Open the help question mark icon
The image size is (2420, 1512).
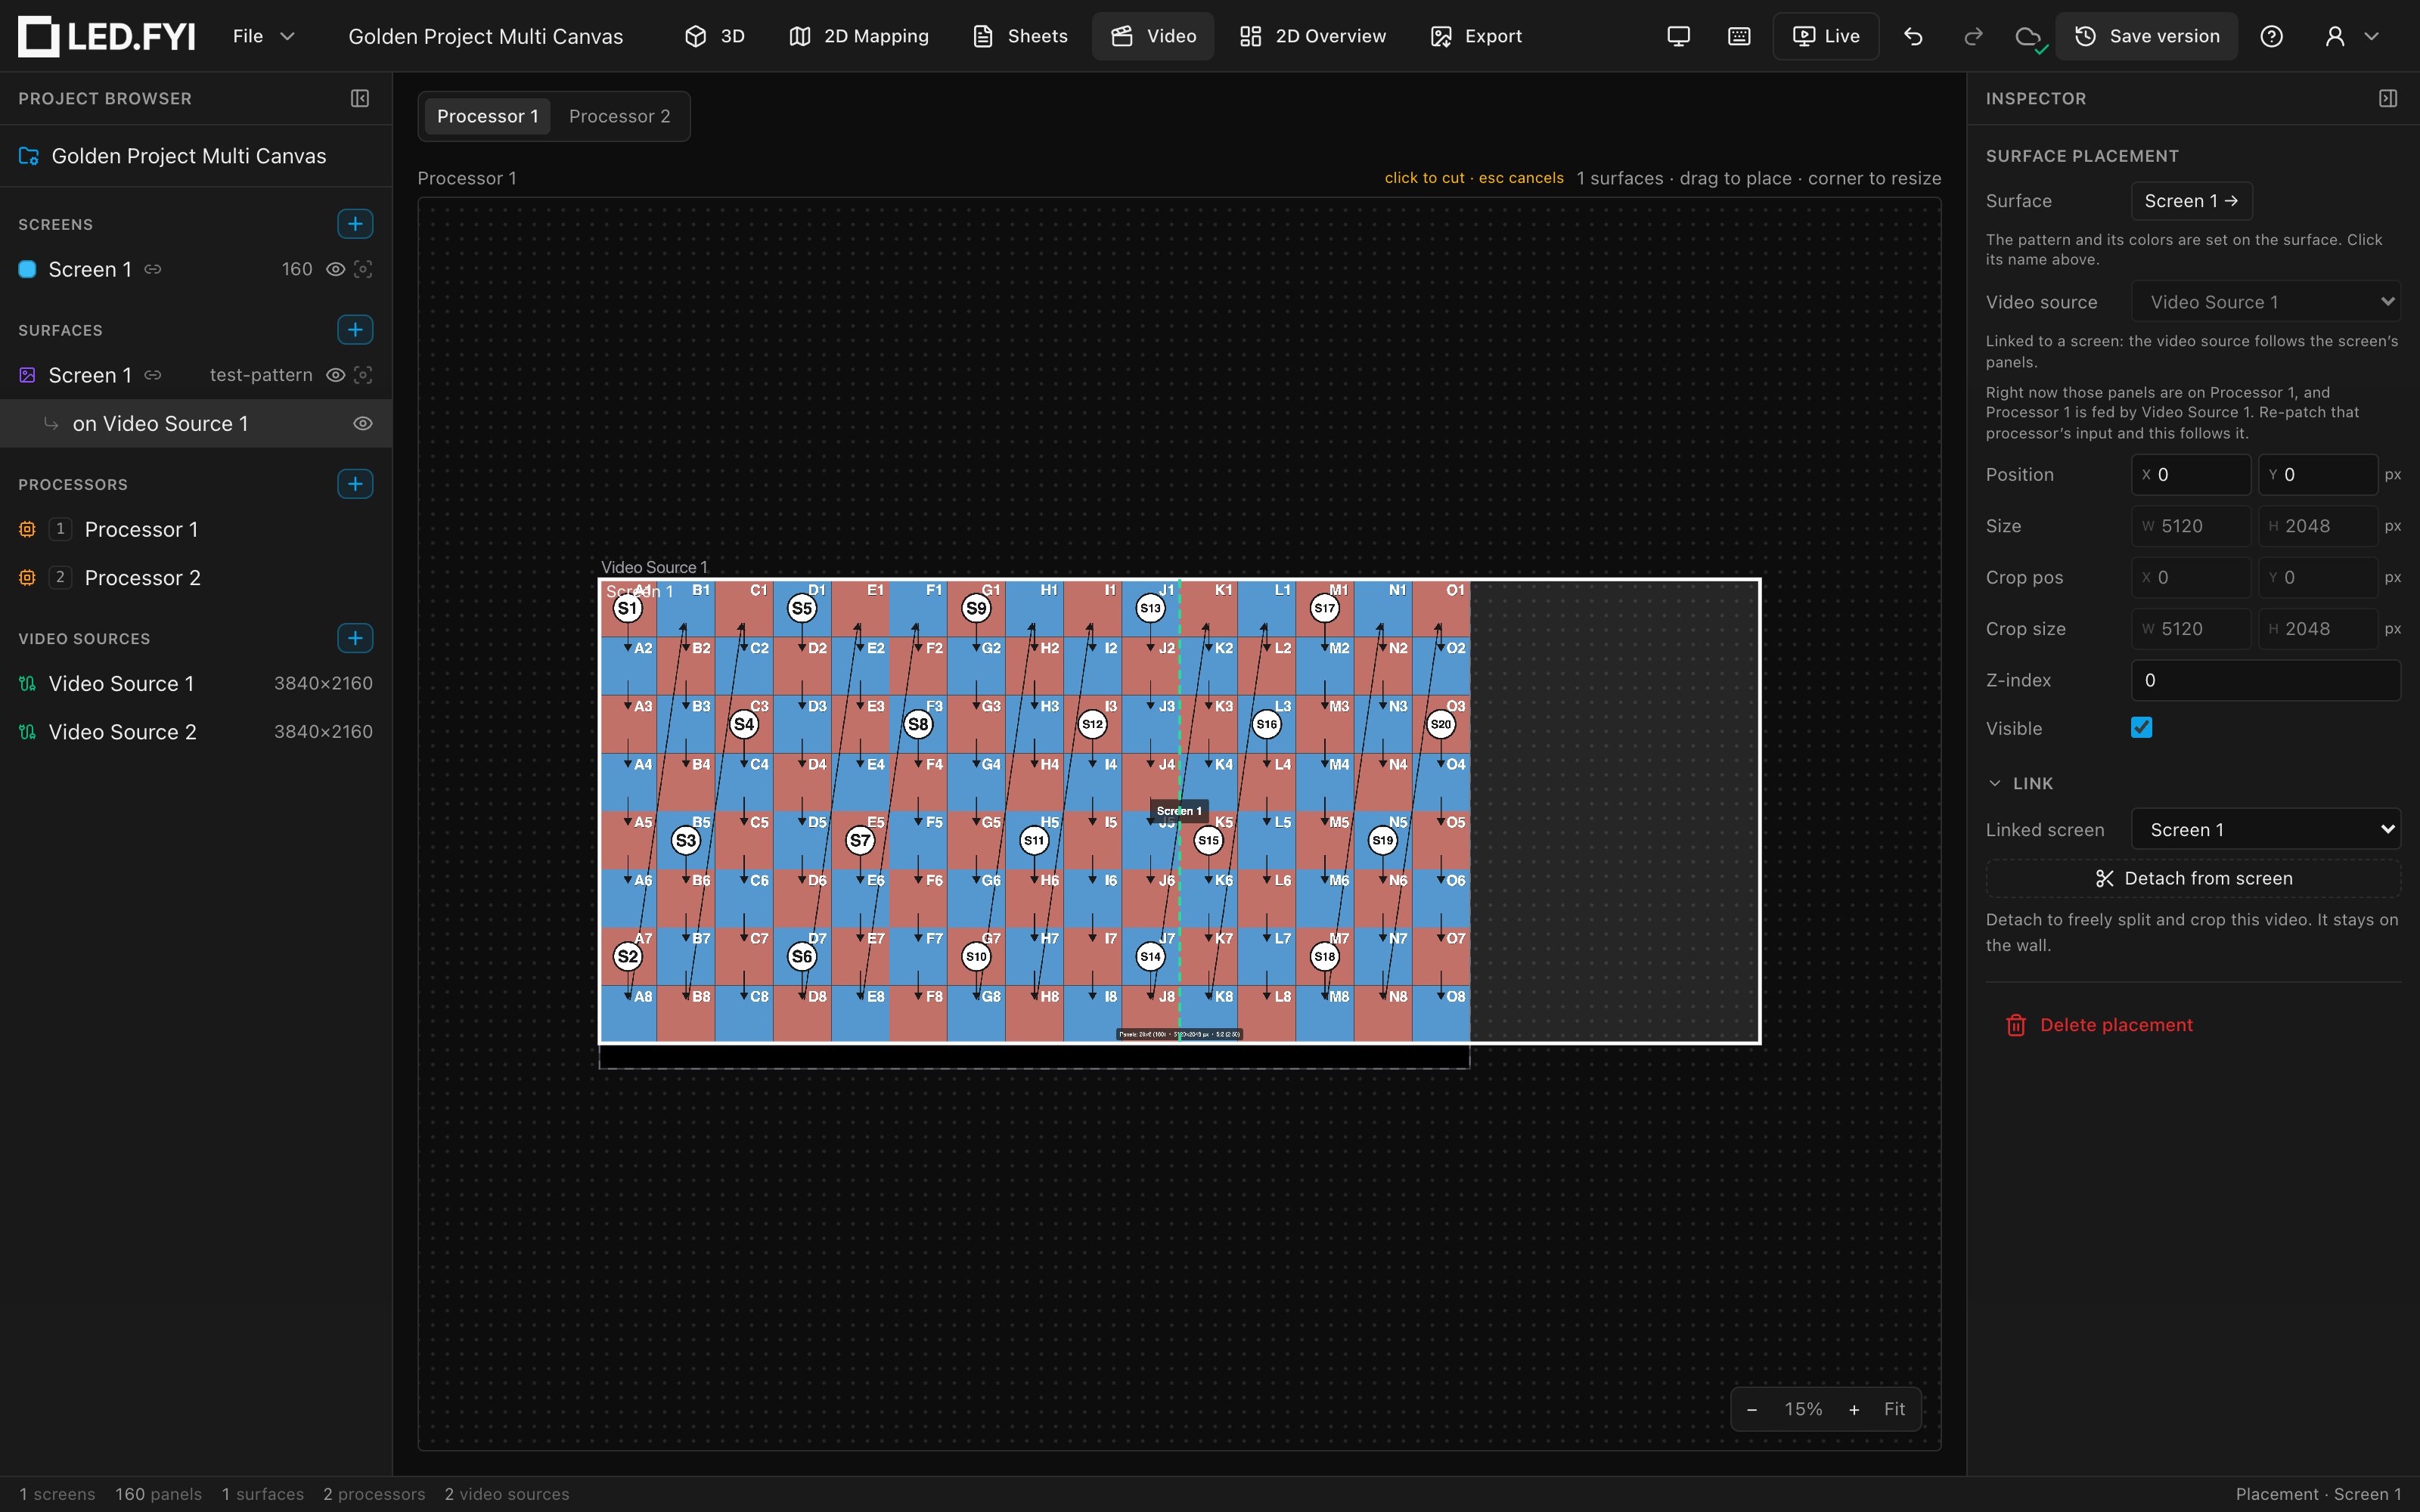tap(2272, 36)
